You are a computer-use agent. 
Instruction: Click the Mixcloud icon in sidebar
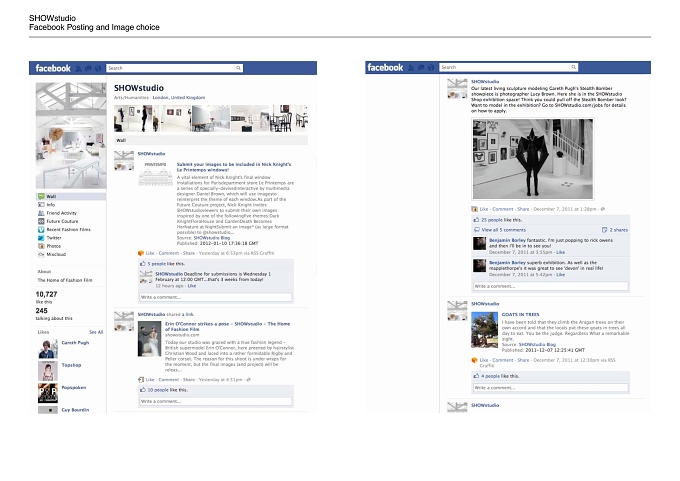coord(41,254)
